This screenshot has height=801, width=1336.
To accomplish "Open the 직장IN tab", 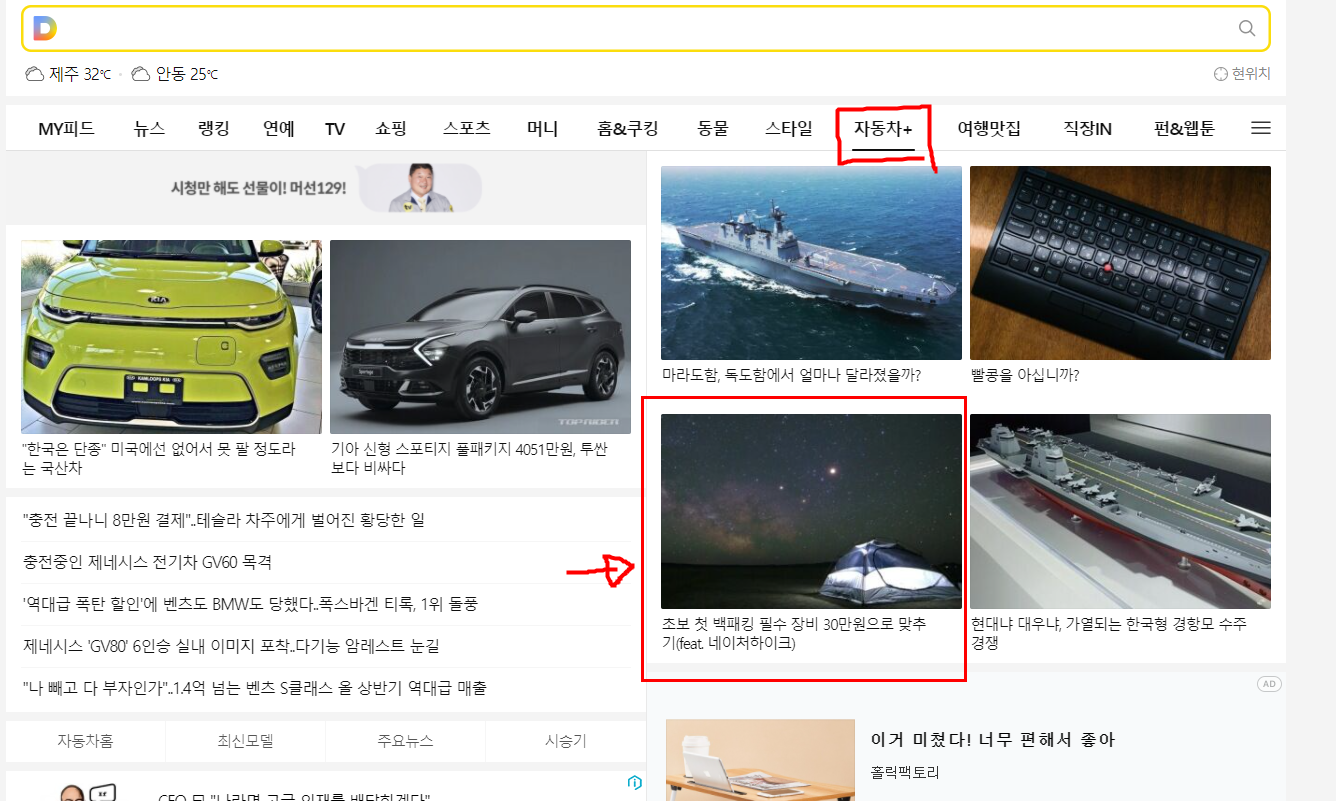I will click(x=1088, y=128).
